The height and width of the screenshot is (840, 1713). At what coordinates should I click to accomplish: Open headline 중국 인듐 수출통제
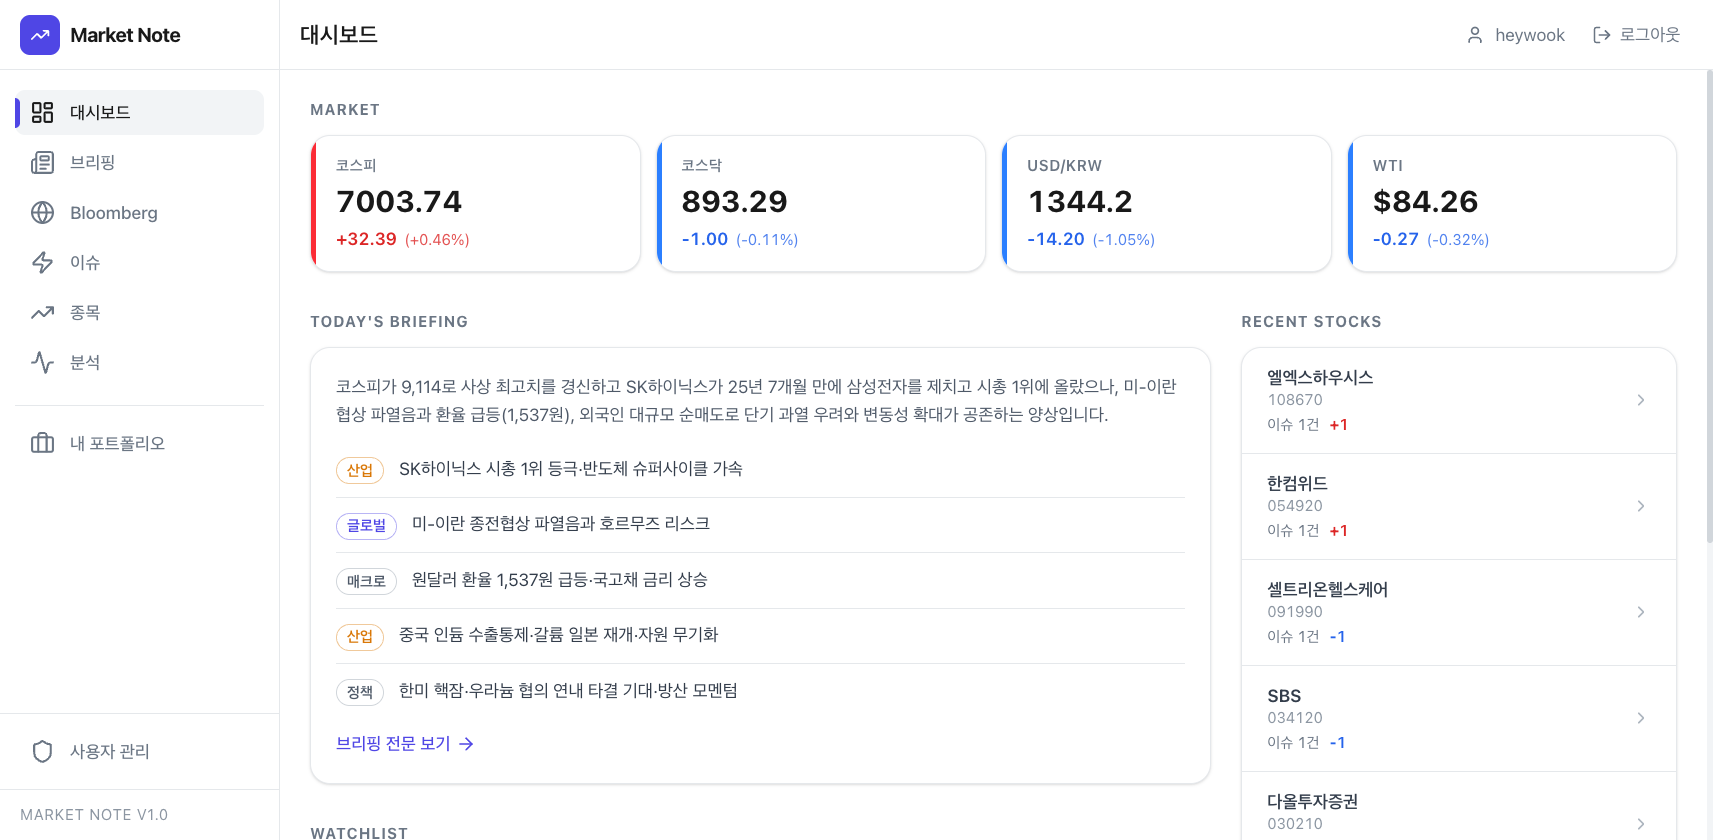coord(558,635)
